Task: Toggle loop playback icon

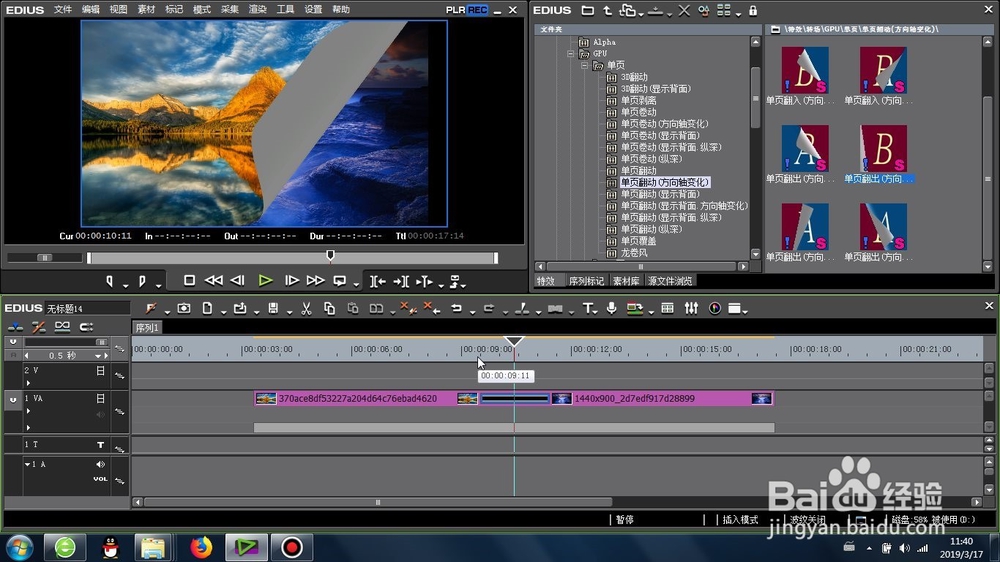Action: [340, 281]
